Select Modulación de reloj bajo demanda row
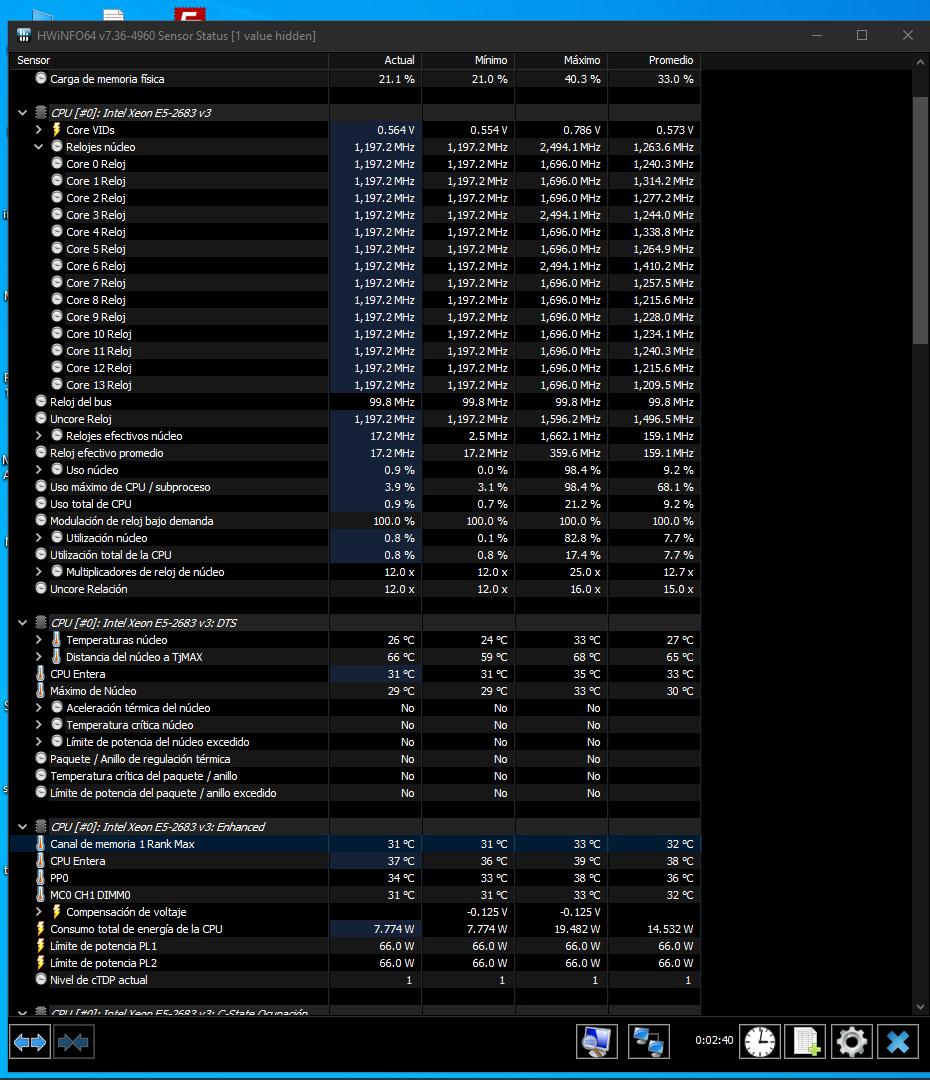This screenshot has height=1080, width=930. [x=355, y=521]
